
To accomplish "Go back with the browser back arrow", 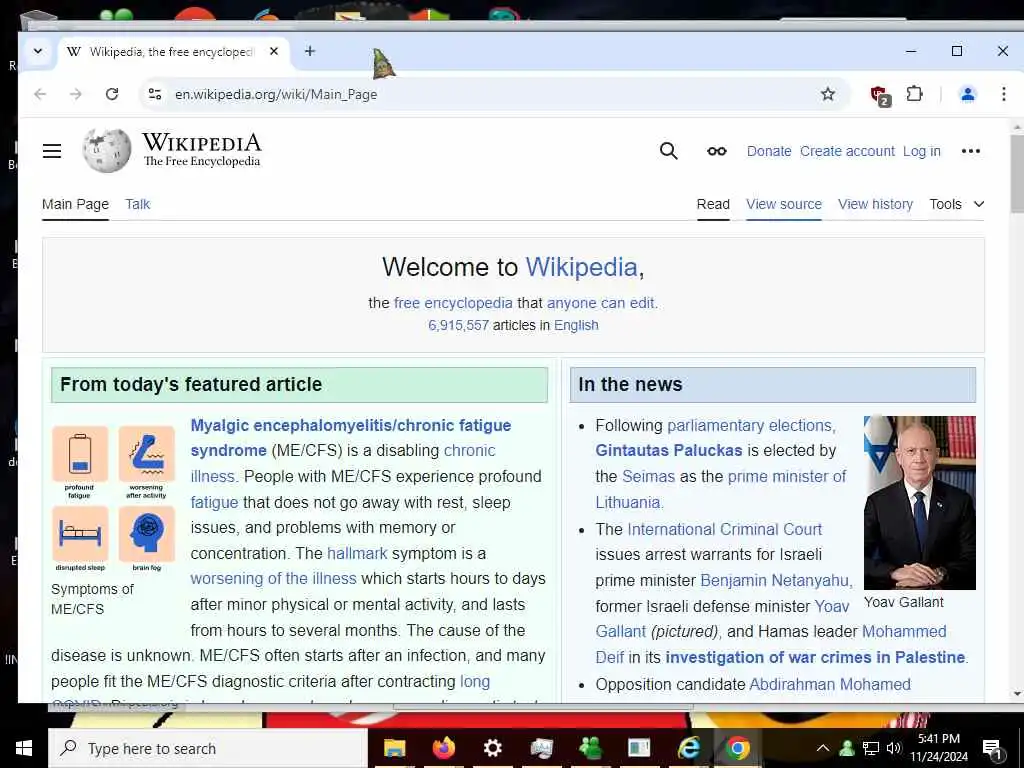I will (40, 94).
